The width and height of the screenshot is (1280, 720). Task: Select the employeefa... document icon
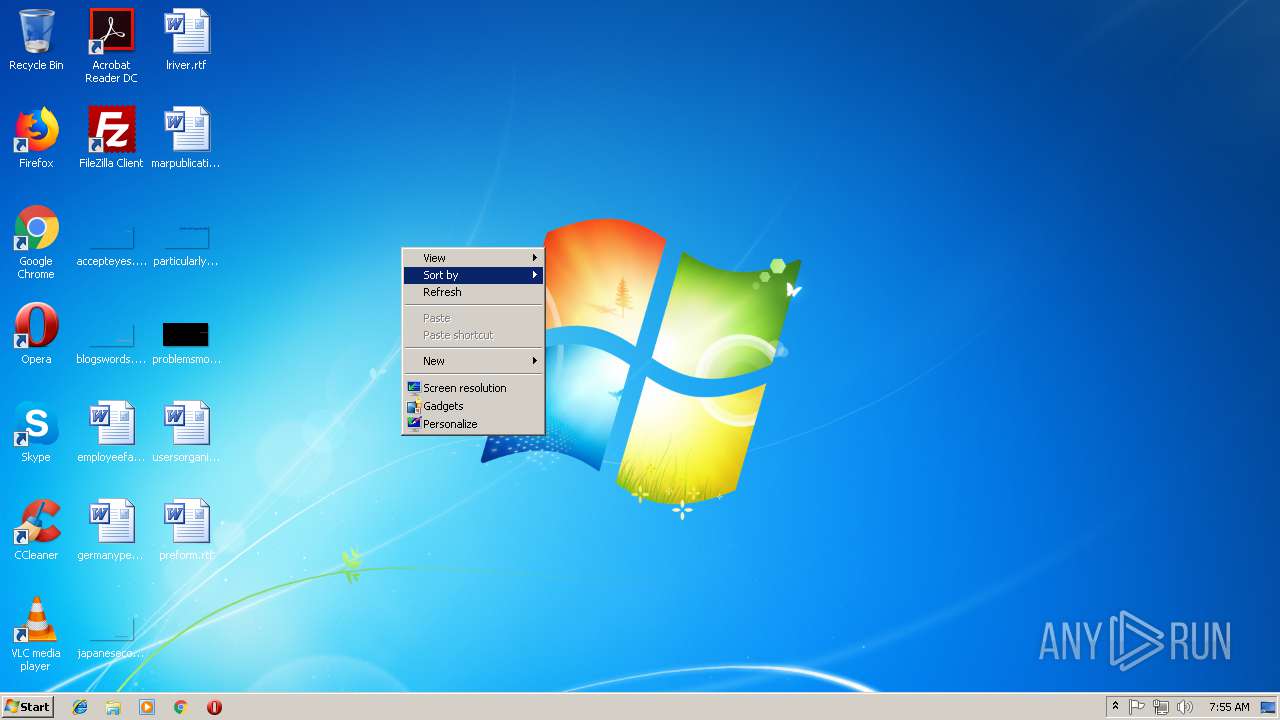click(111, 432)
